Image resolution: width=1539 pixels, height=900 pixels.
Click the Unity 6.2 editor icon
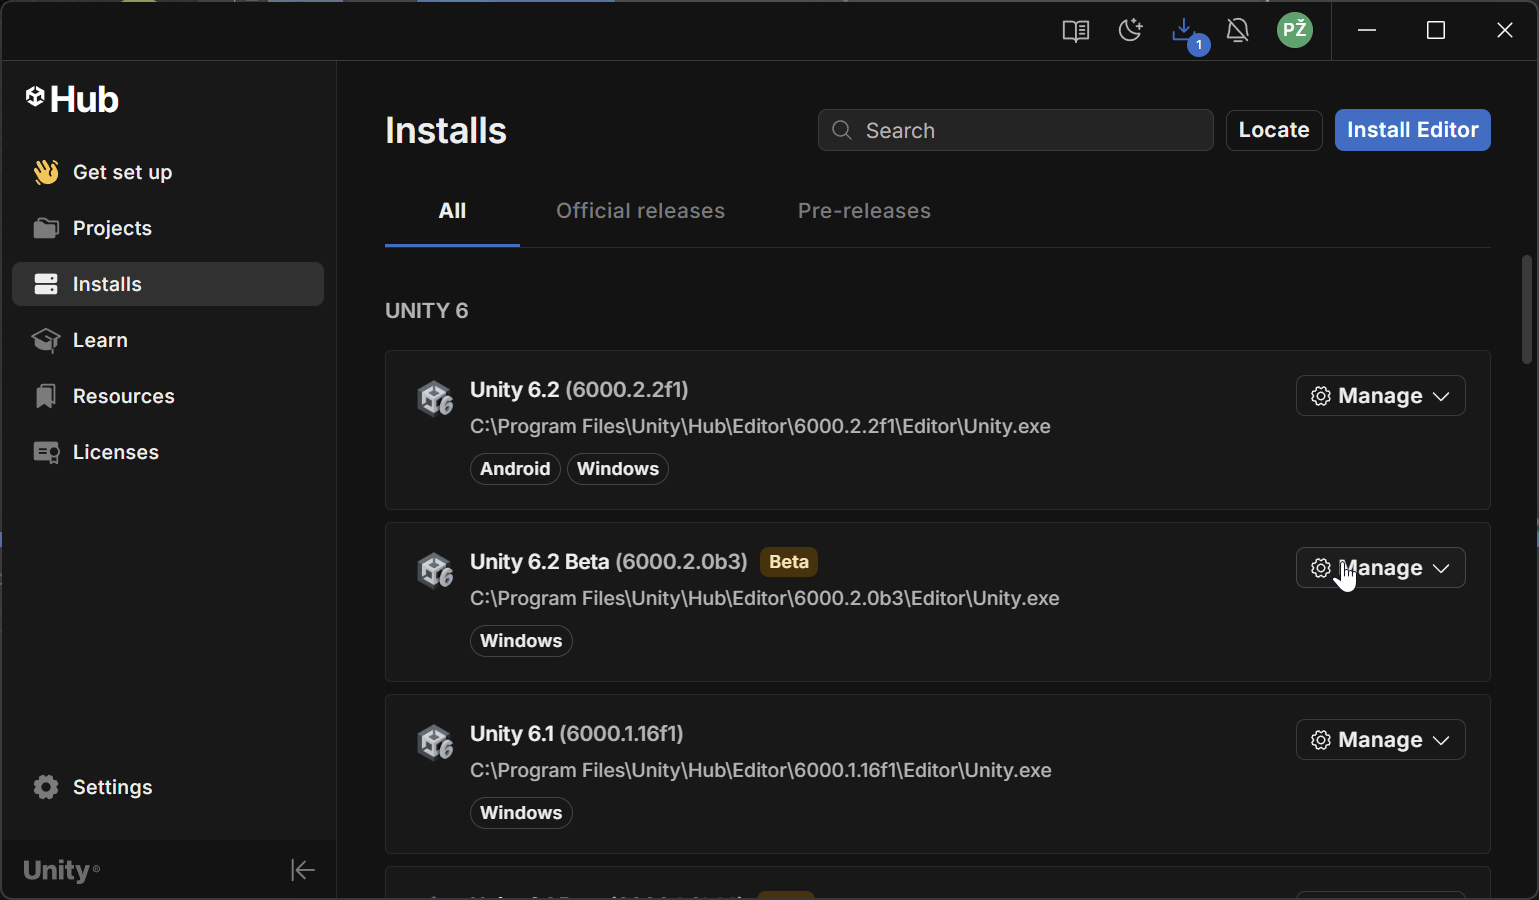[x=436, y=398]
